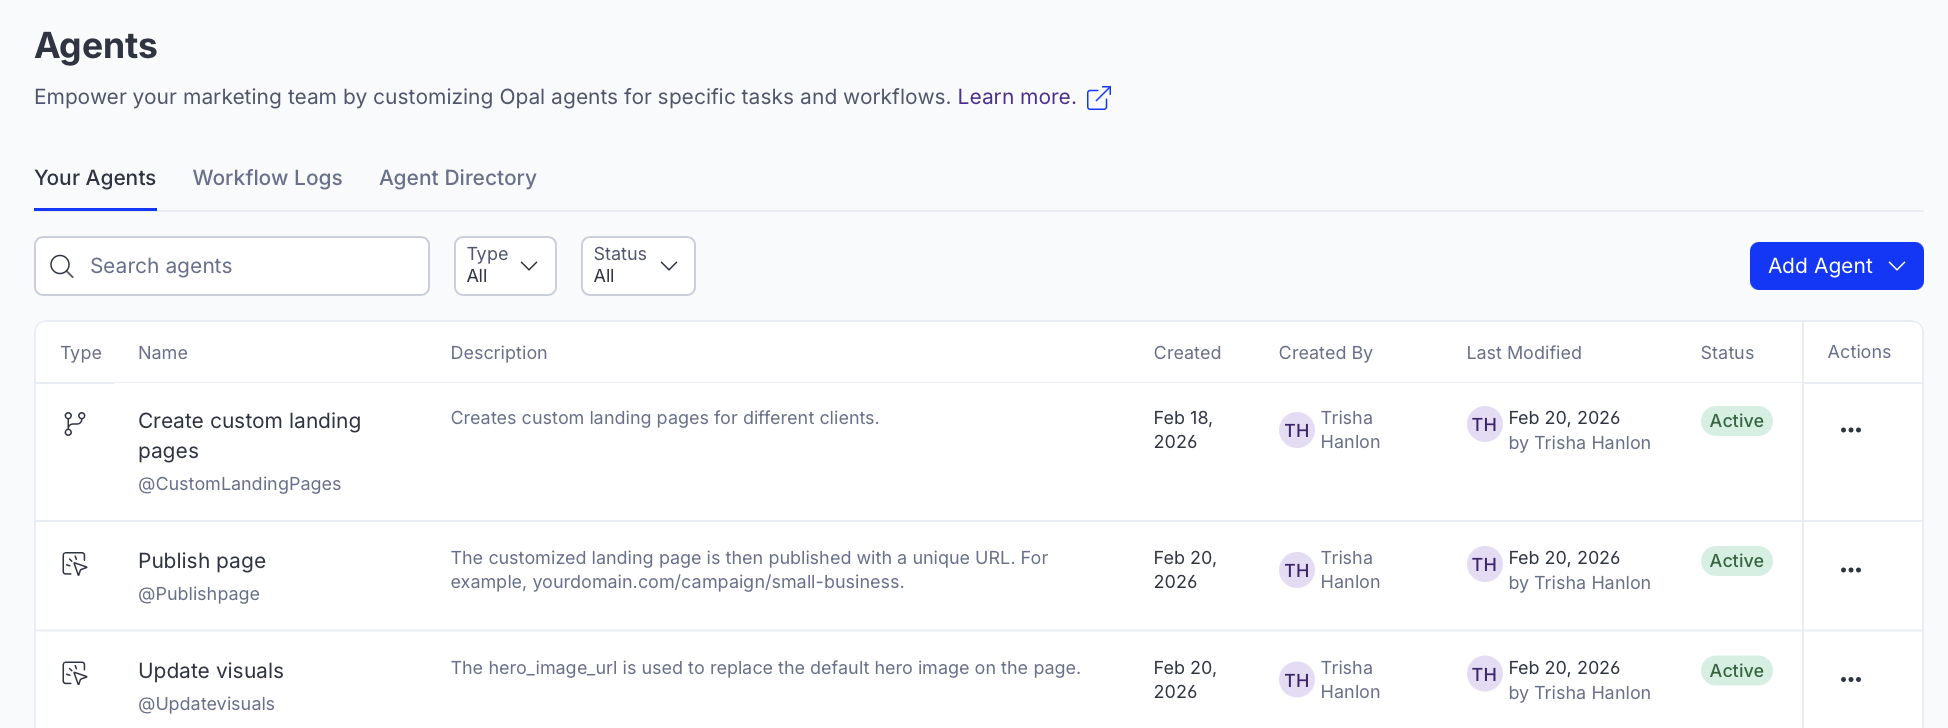The image size is (1948, 728).
Task: Expand the Type filter dropdown
Action: click(505, 266)
